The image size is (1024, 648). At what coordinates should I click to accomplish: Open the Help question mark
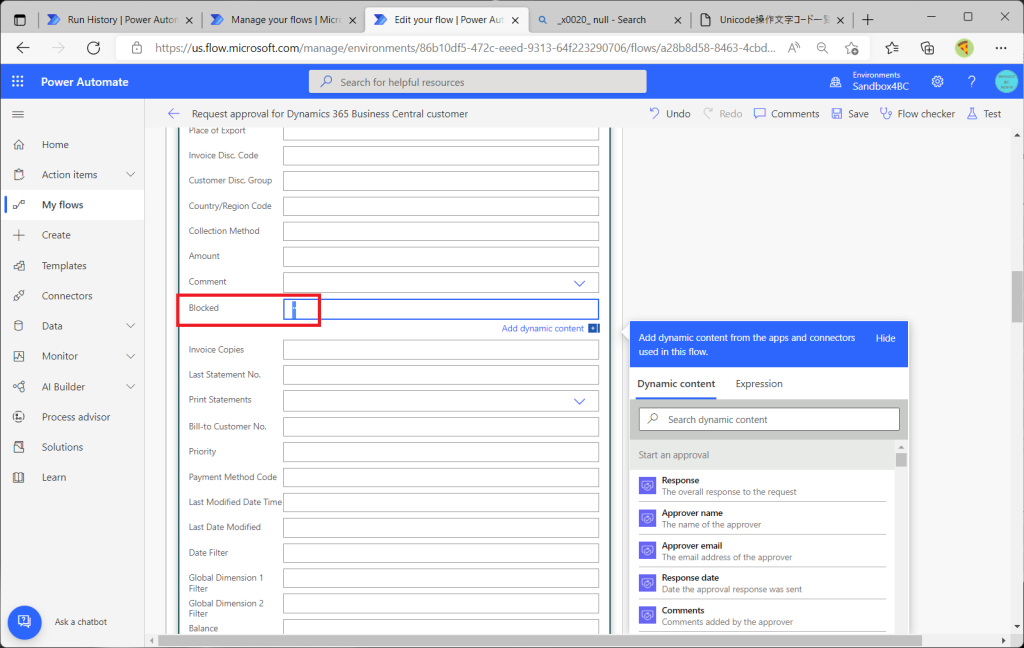[x=971, y=82]
